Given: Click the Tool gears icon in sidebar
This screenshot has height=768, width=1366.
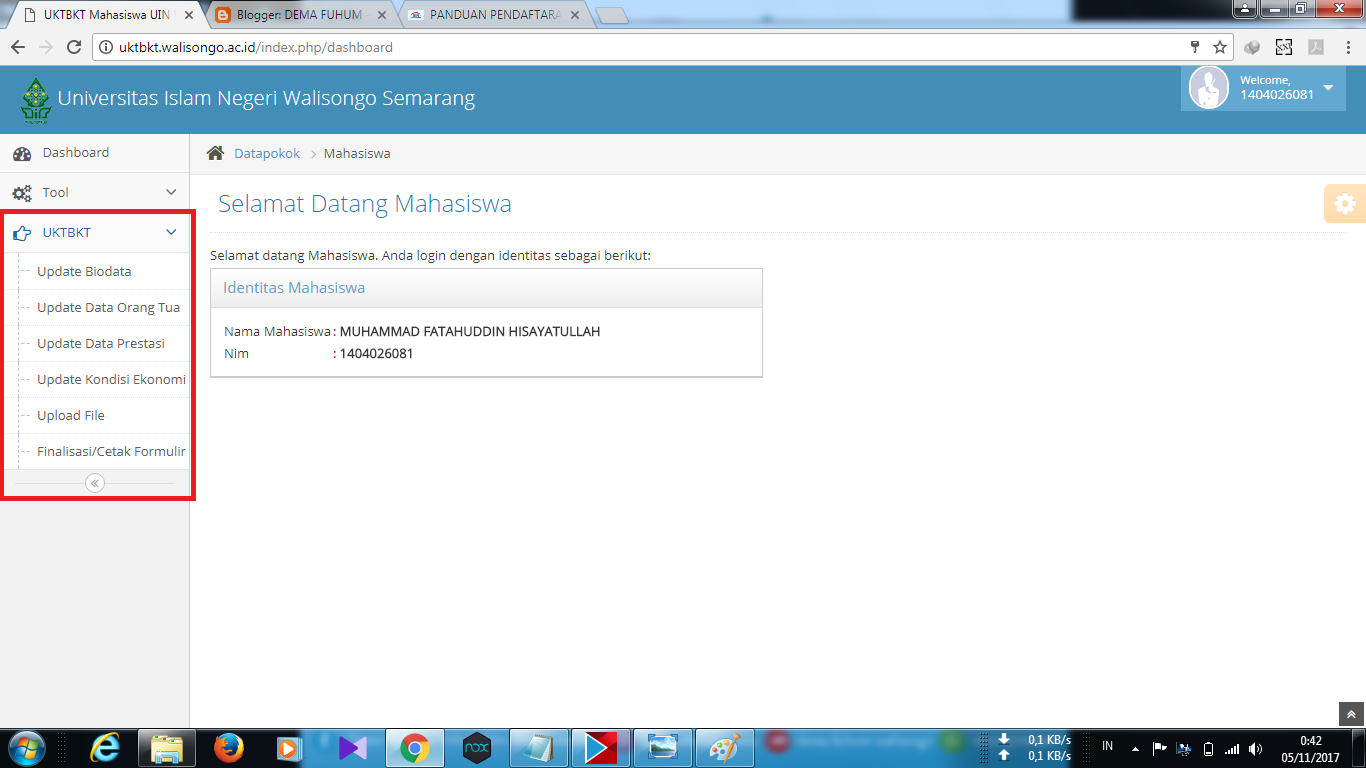Looking at the screenshot, I should click(21, 193).
